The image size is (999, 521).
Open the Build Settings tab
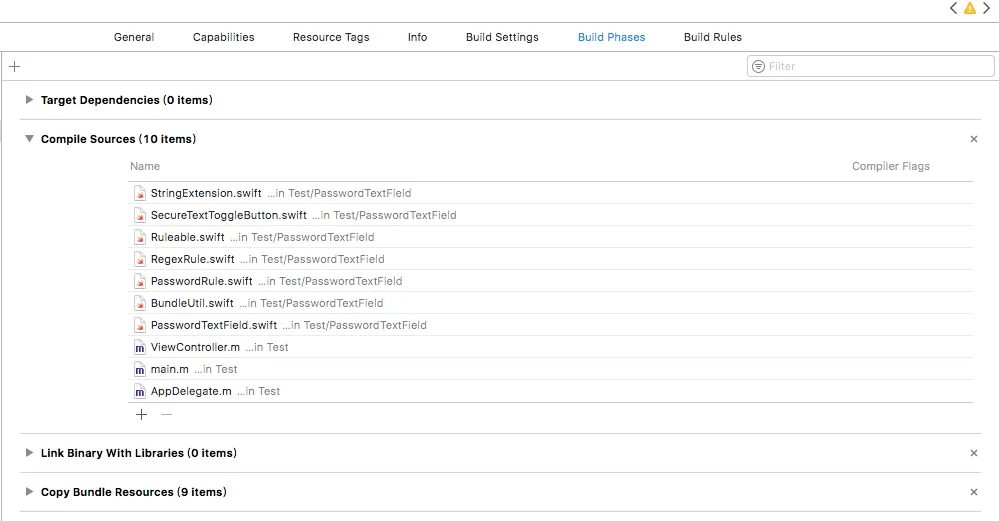point(502,37)
